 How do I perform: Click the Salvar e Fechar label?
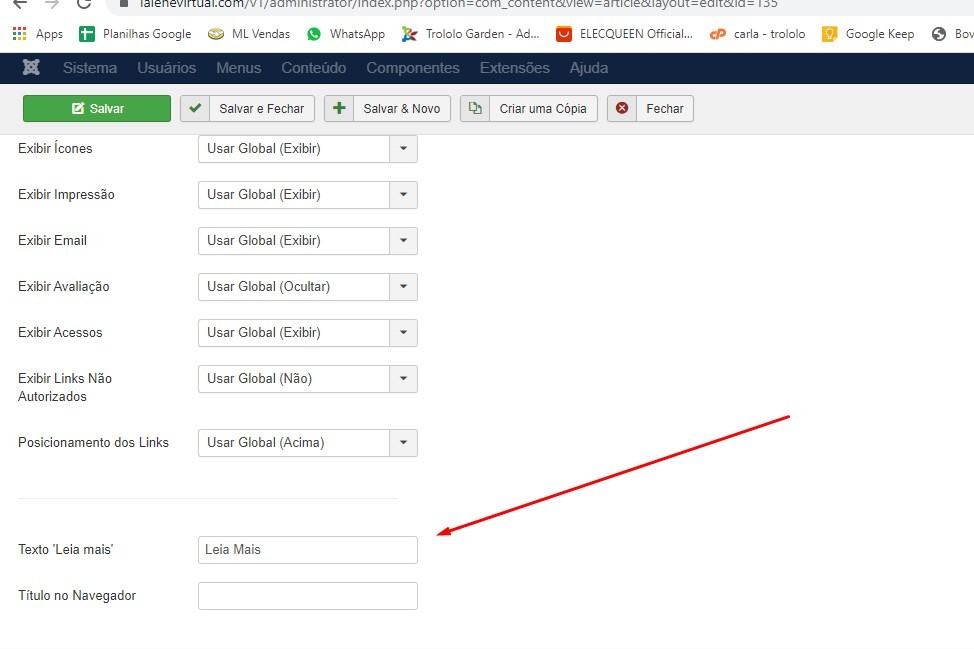coord(262,109)
